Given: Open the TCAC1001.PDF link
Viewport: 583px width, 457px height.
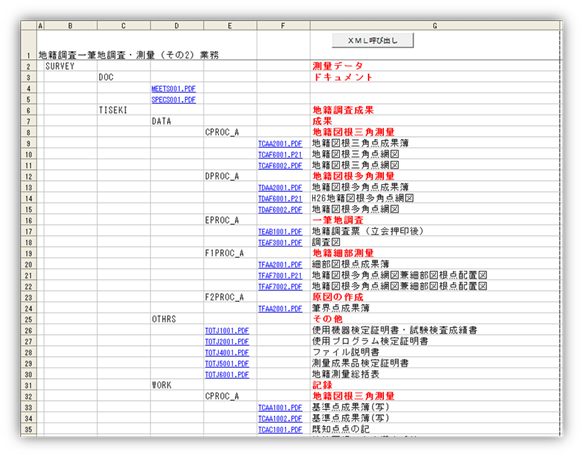Looking at the screenshot, I should coord(280,430).
